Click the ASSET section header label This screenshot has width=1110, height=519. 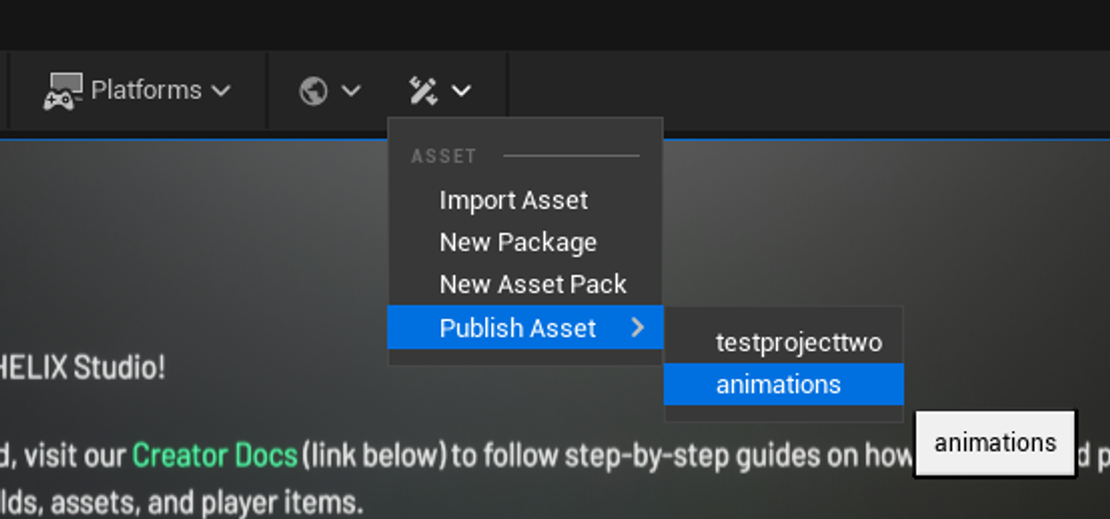click(x=444, y=156)
